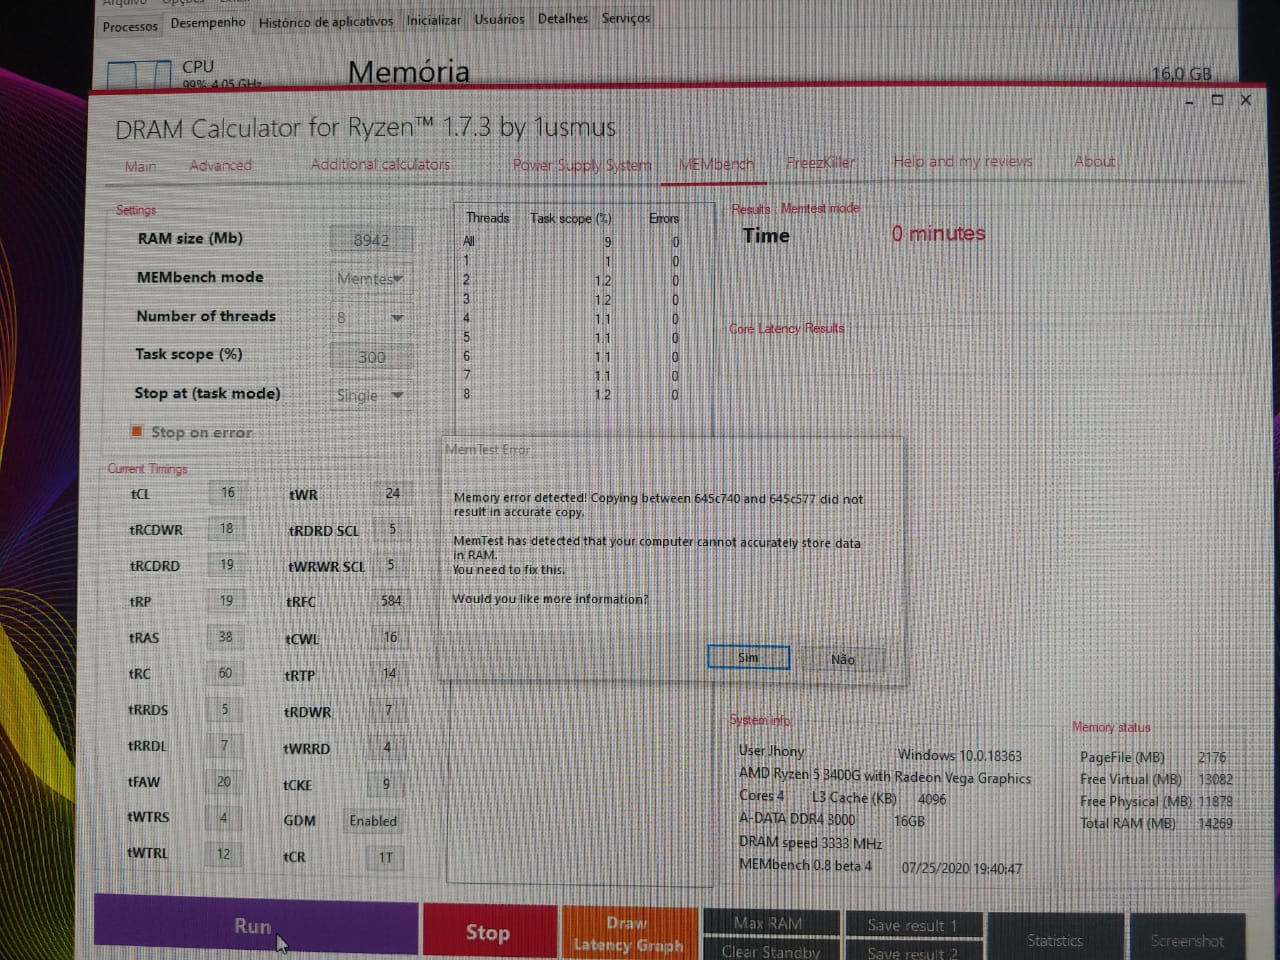Image resolution: width=1280 pixels, height=960 pixels.
Task: Click the Save result 2 button
Action: pyautogui.click(x=912, y=952)
